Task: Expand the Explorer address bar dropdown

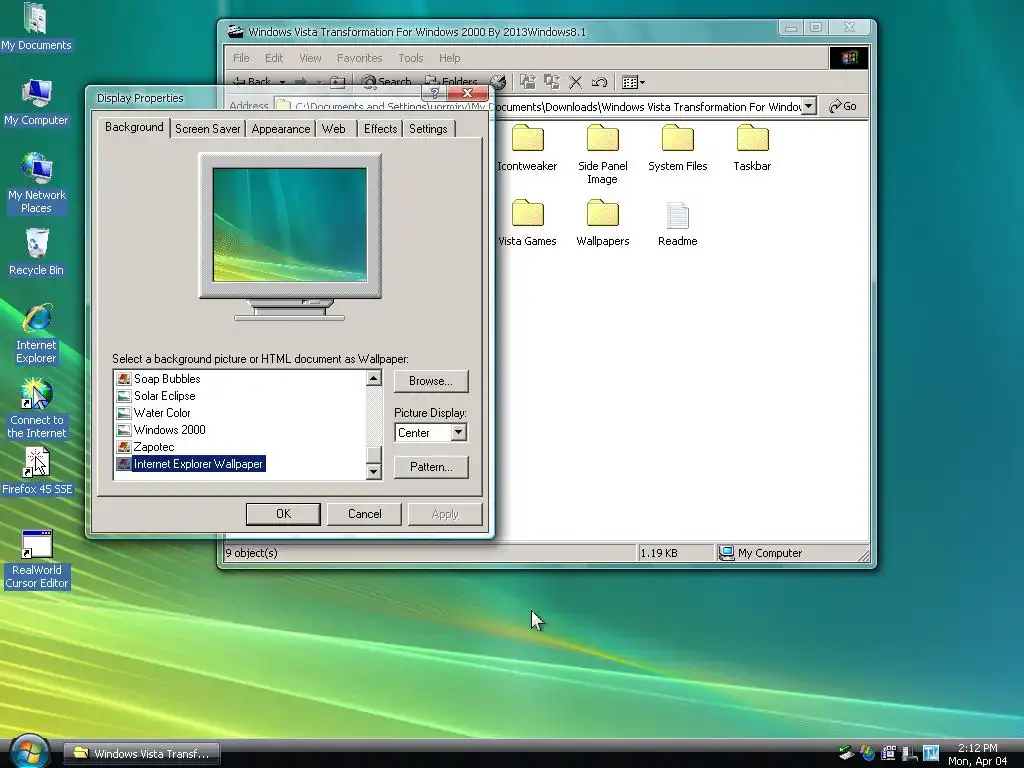Action: [x=808, y=106]
